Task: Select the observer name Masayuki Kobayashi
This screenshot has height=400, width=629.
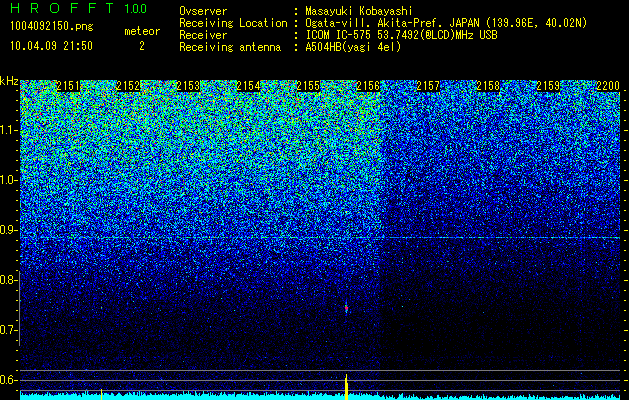Action: (359, 11)
